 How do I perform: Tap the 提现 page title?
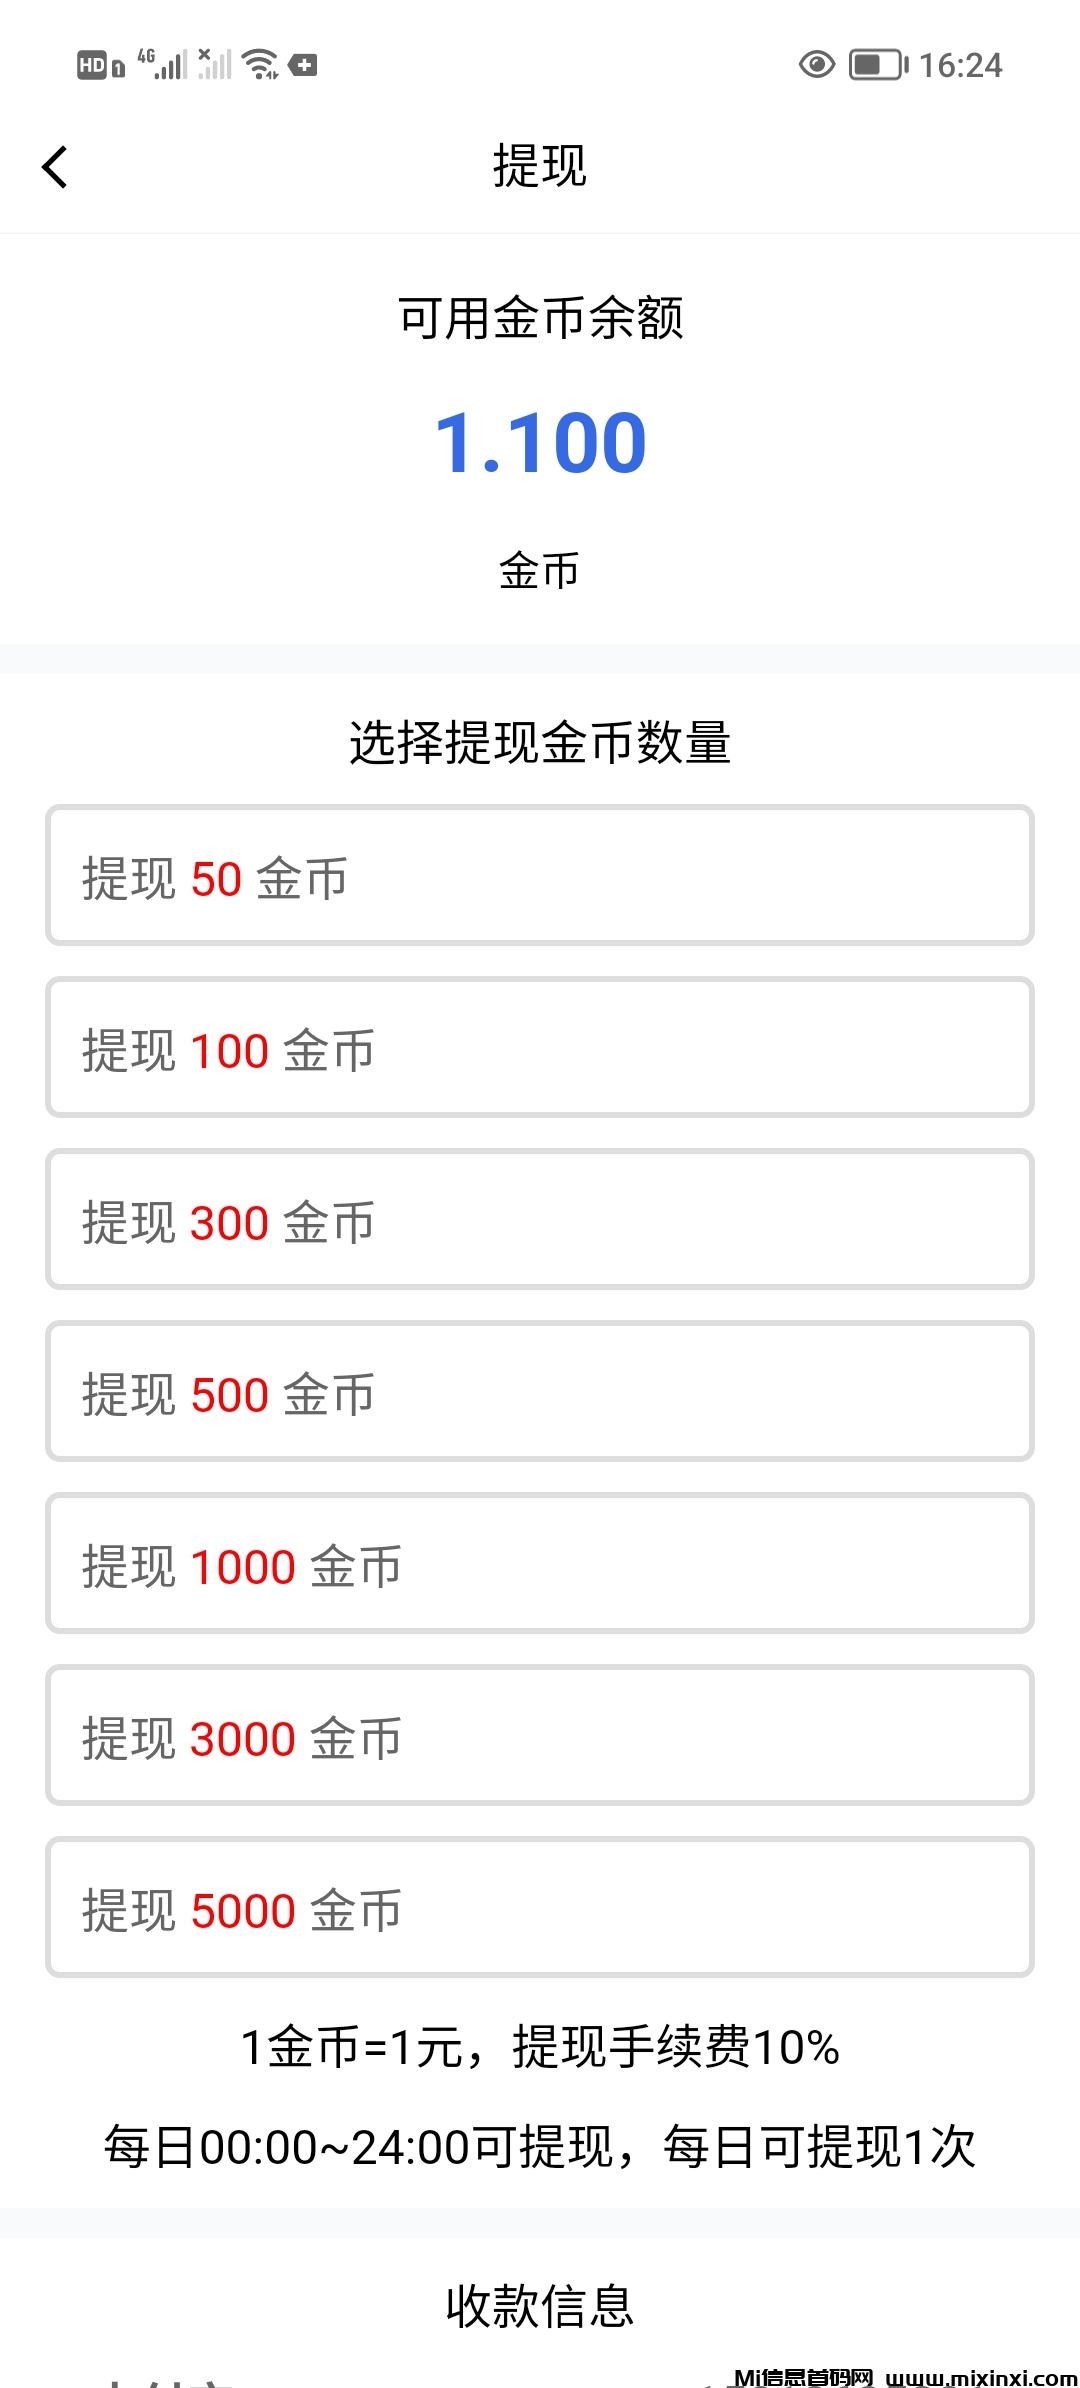pos(540,166)
